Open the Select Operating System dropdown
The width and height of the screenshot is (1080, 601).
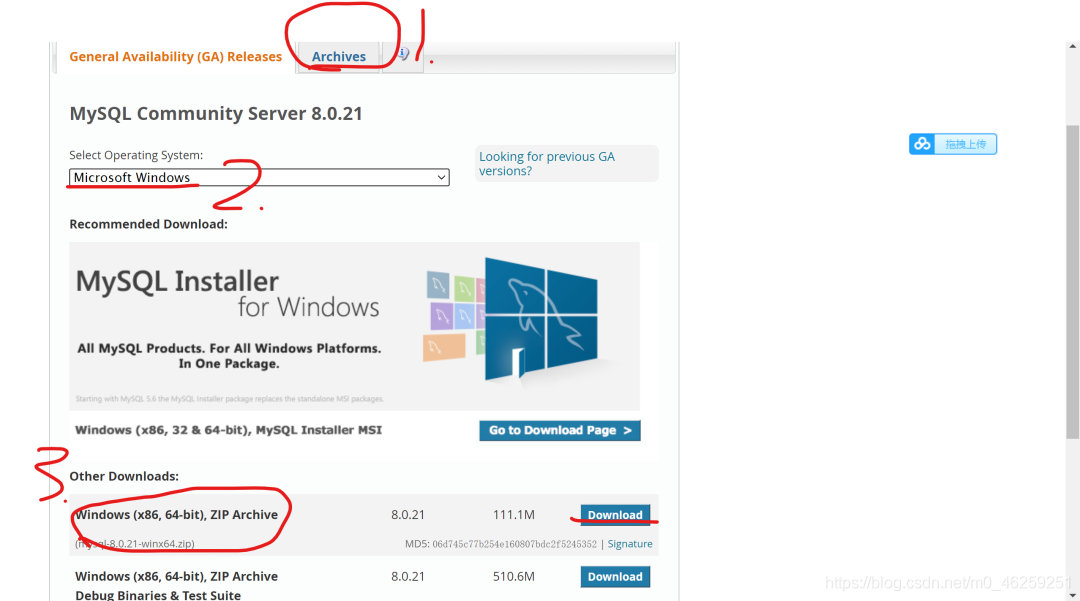pos(259,178)
